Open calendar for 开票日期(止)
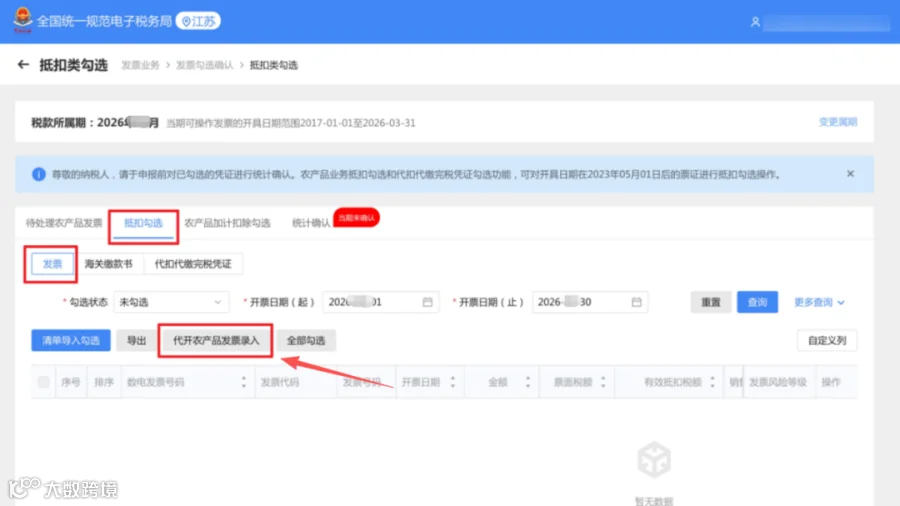 637,302
